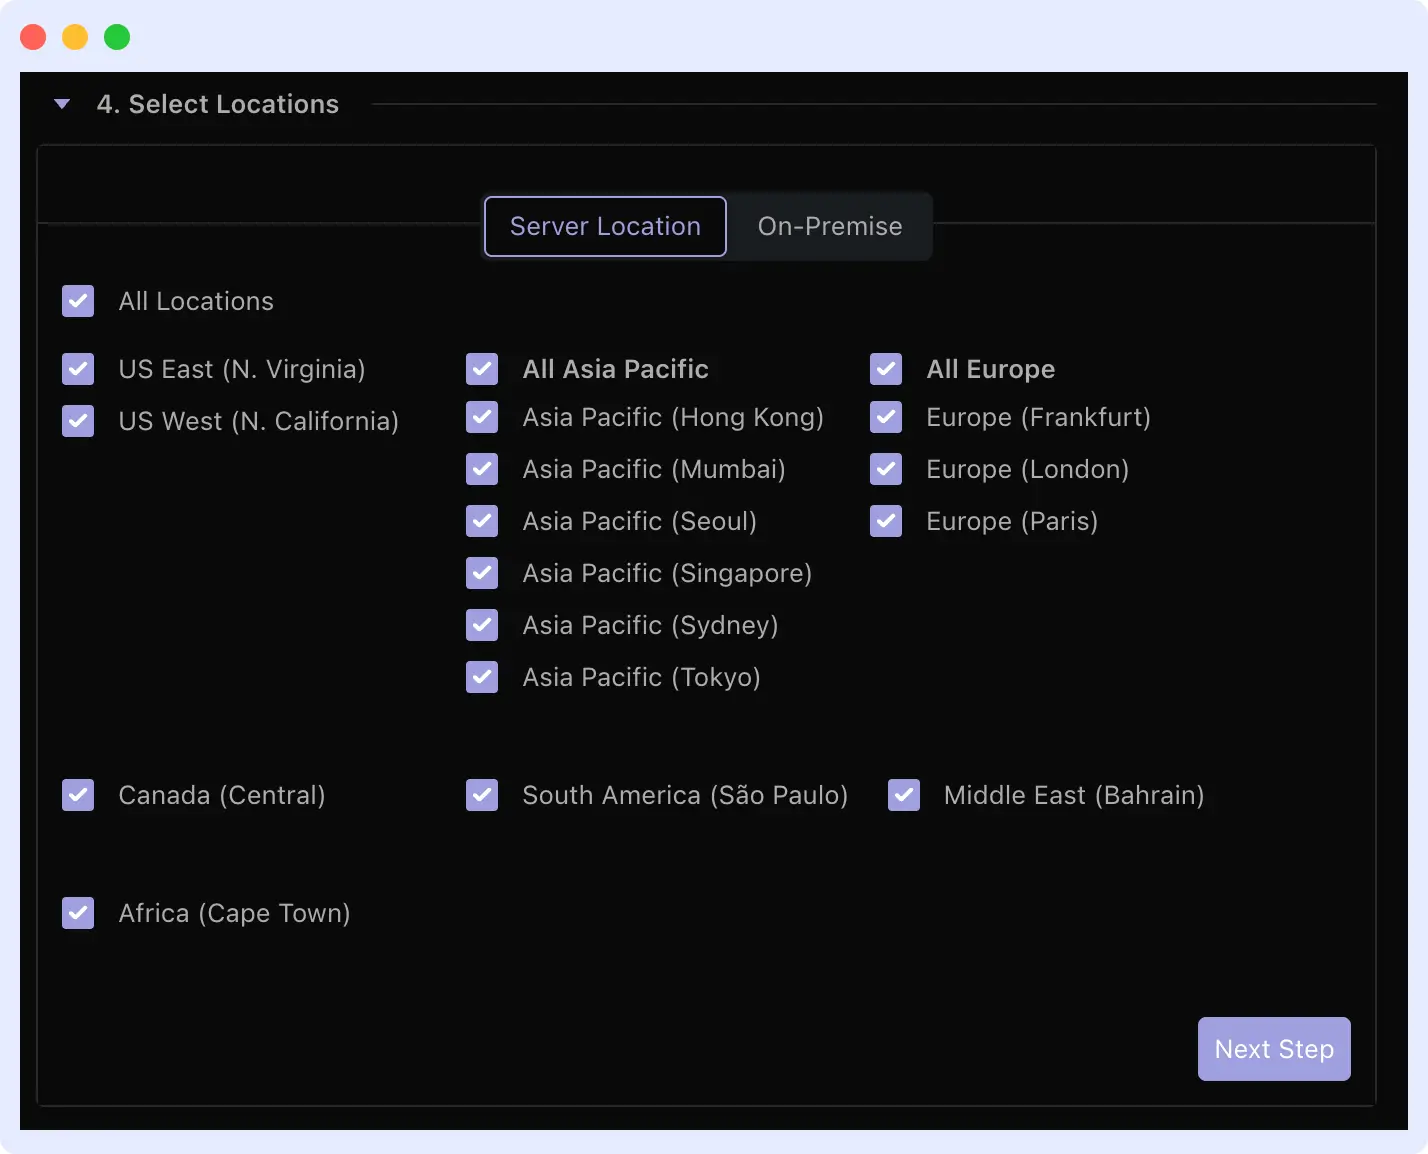Toggle the Europe (London) checkbox
The height and width of the screenshot is (1154, 1428).
[886, 469]
